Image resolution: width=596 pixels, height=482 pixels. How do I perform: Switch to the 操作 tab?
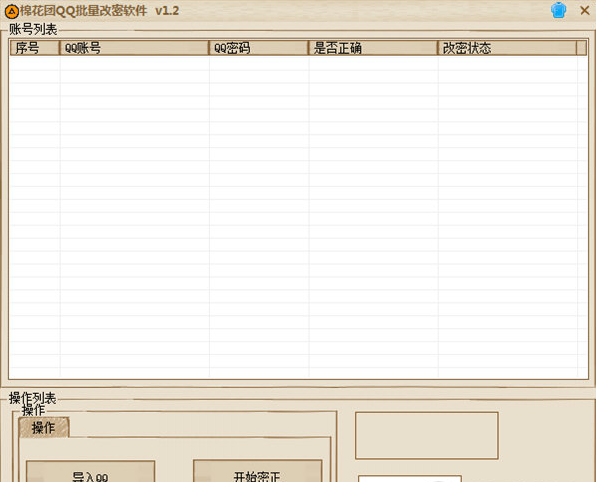point(44,427)
